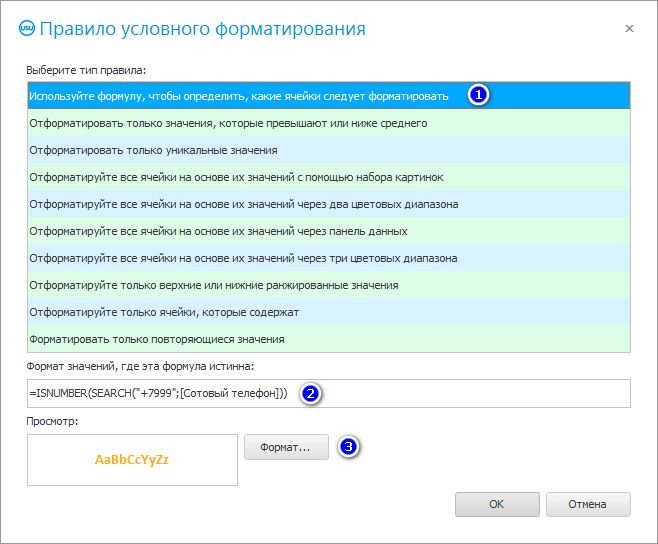This screenshot has width=658, height=544.
Task: Pick rule with 'два цветовых диапазона'
Action: (329, 204)
